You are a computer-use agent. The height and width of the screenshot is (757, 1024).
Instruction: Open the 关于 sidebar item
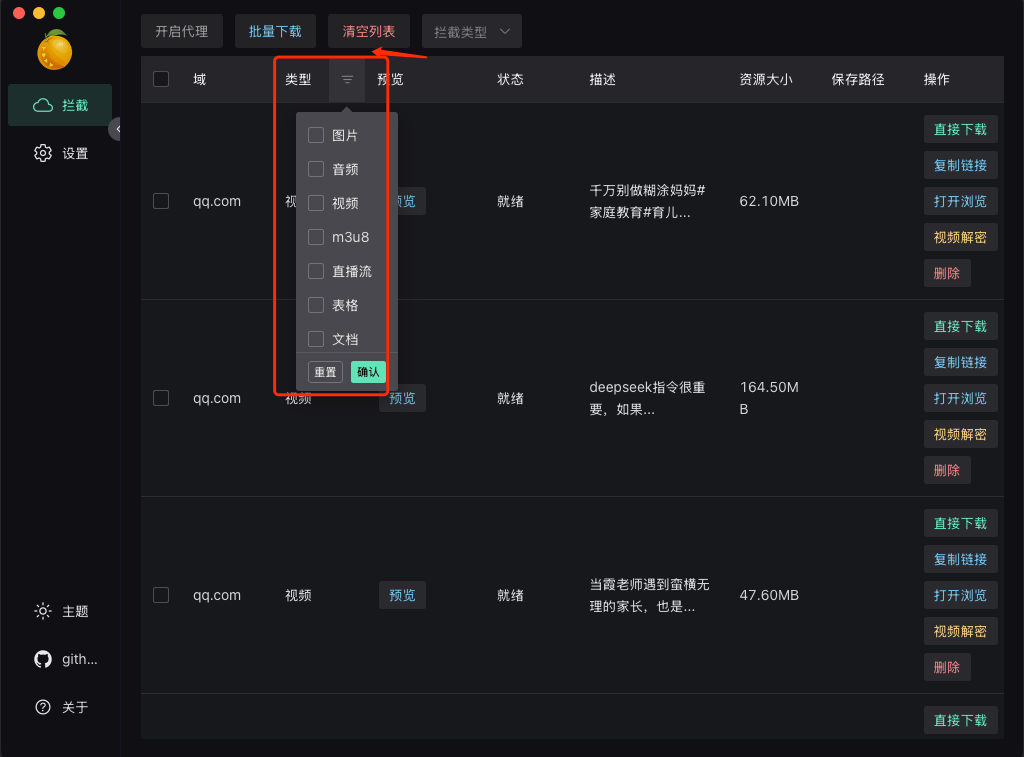(60, 707)
